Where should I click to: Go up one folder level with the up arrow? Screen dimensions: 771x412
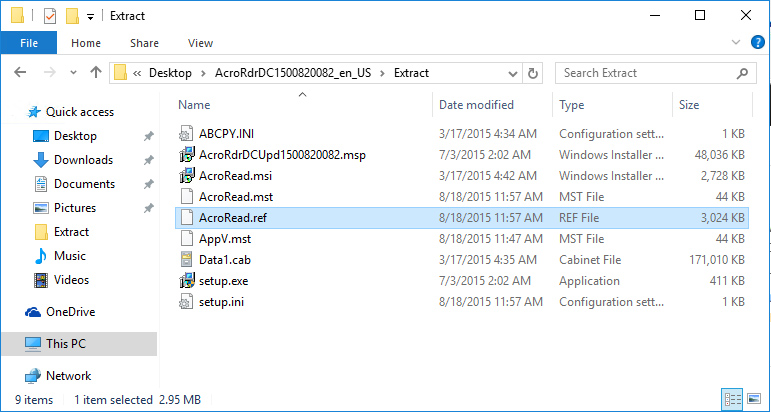pos(96,73)
